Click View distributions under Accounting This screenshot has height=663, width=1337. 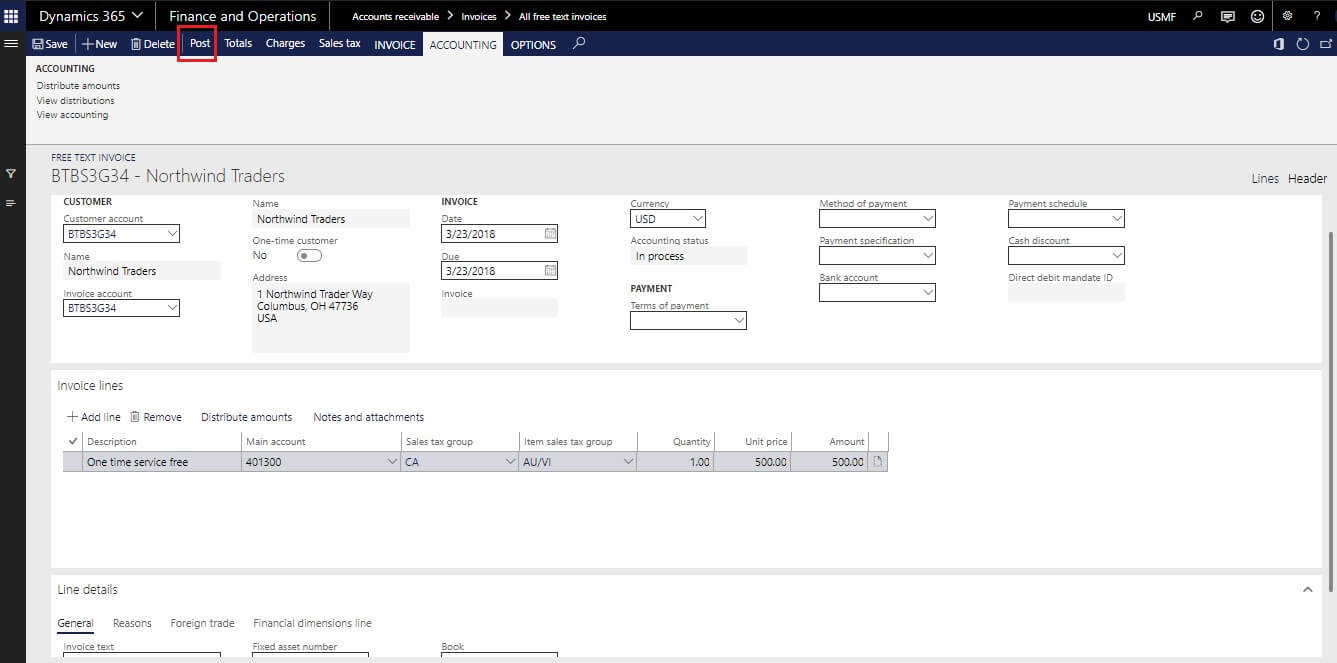[76, 100]
